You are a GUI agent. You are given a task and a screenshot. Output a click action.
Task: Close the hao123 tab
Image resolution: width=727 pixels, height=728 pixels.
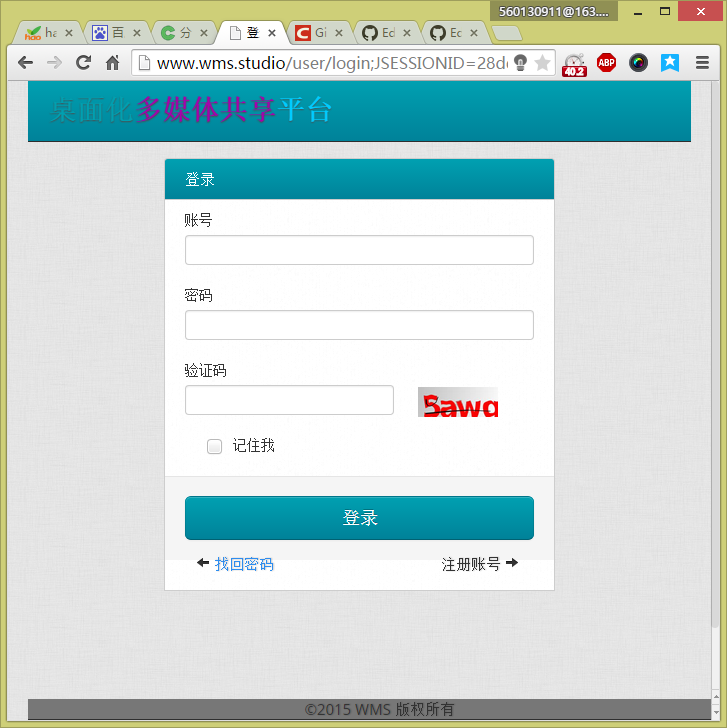coord(69,33)
